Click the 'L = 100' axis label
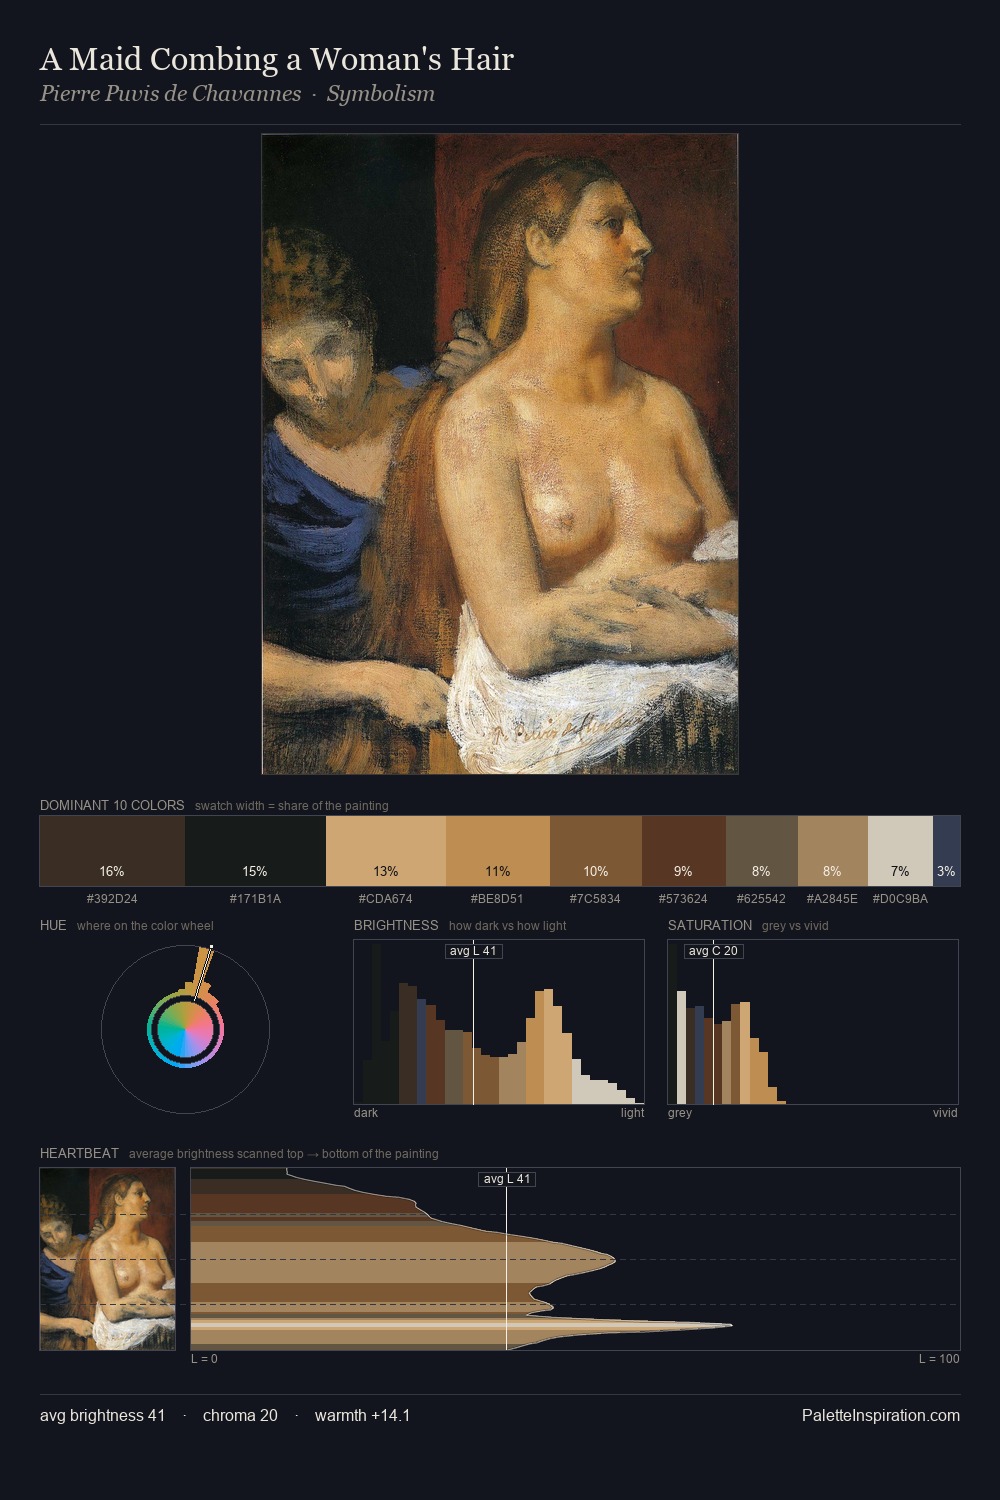Viewport: 1000px width, 1500px height. [x=939, y=1359]
